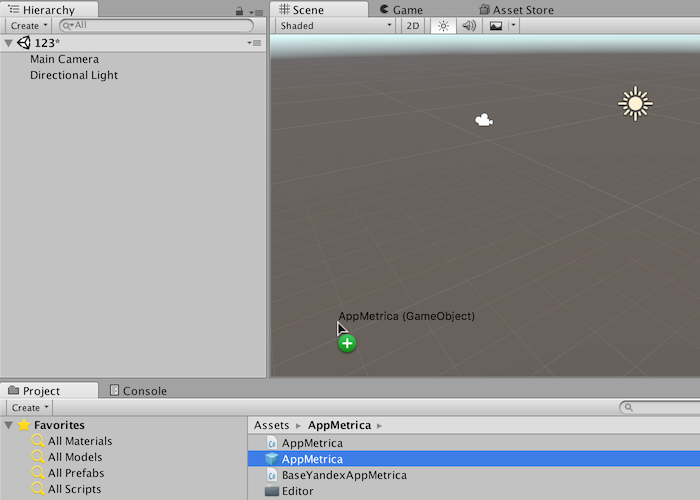This screenshot has height=500, width=700.
Task: Click Assets in the breadcrumb path
Action: click(x=271, y=425)
